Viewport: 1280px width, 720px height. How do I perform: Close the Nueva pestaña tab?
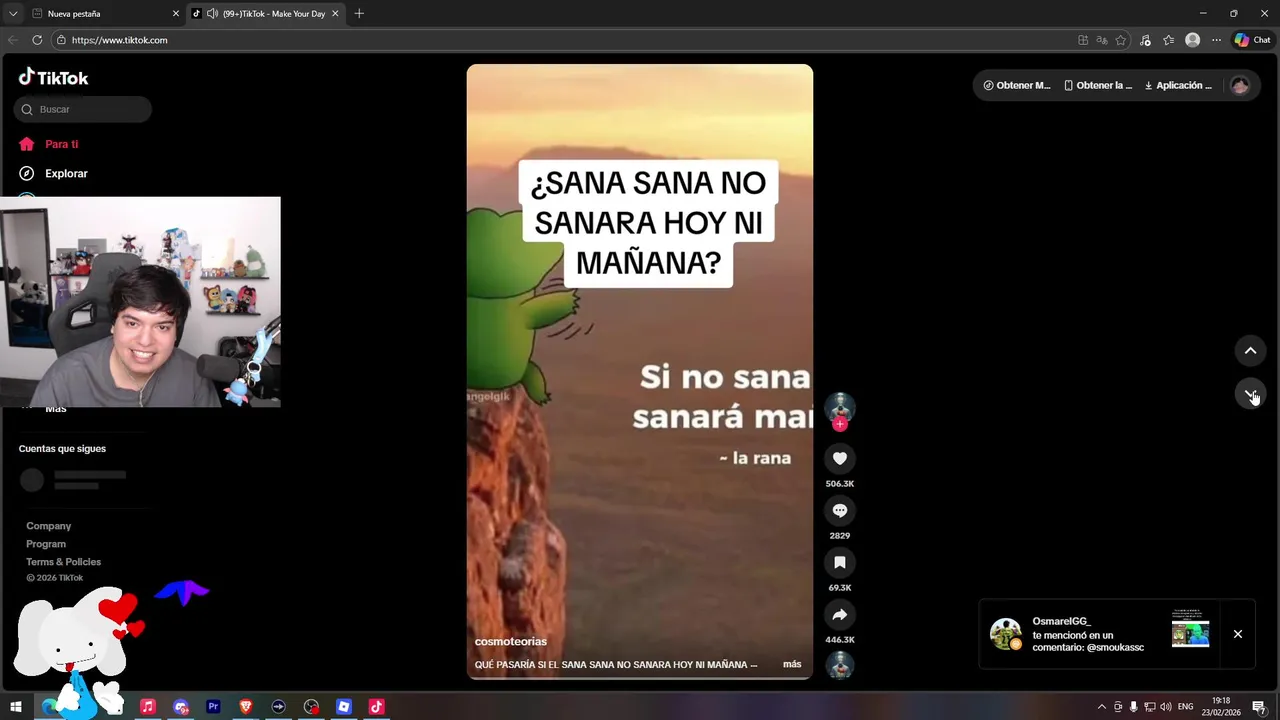pos(176,14)
